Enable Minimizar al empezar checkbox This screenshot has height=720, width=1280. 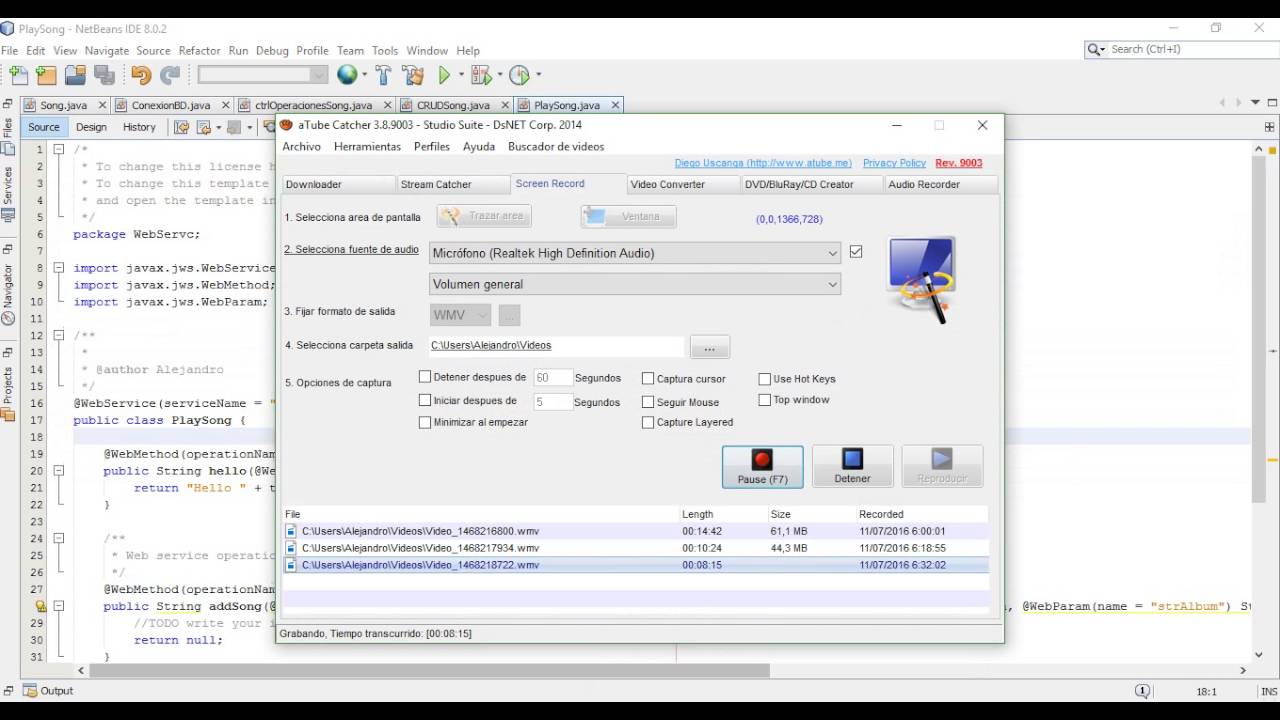pyautogui.click(x=425, y=422)
